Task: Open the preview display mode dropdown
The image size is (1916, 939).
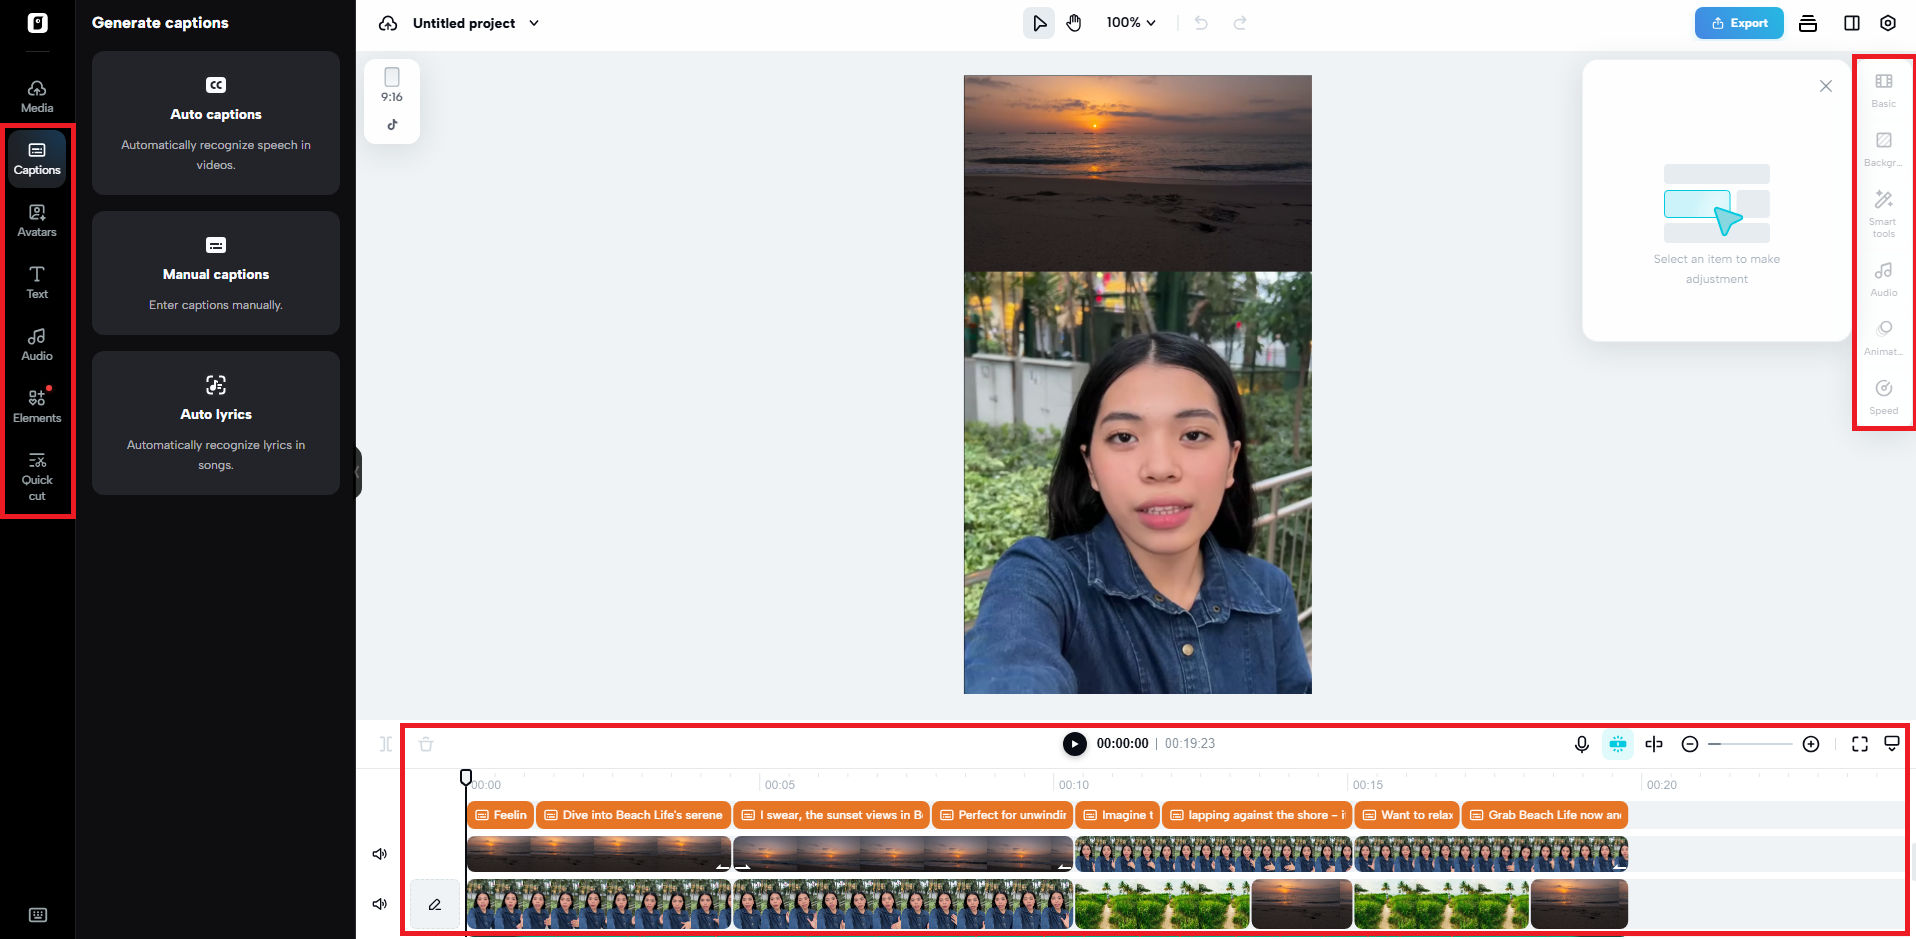Action: [1892, 744]
